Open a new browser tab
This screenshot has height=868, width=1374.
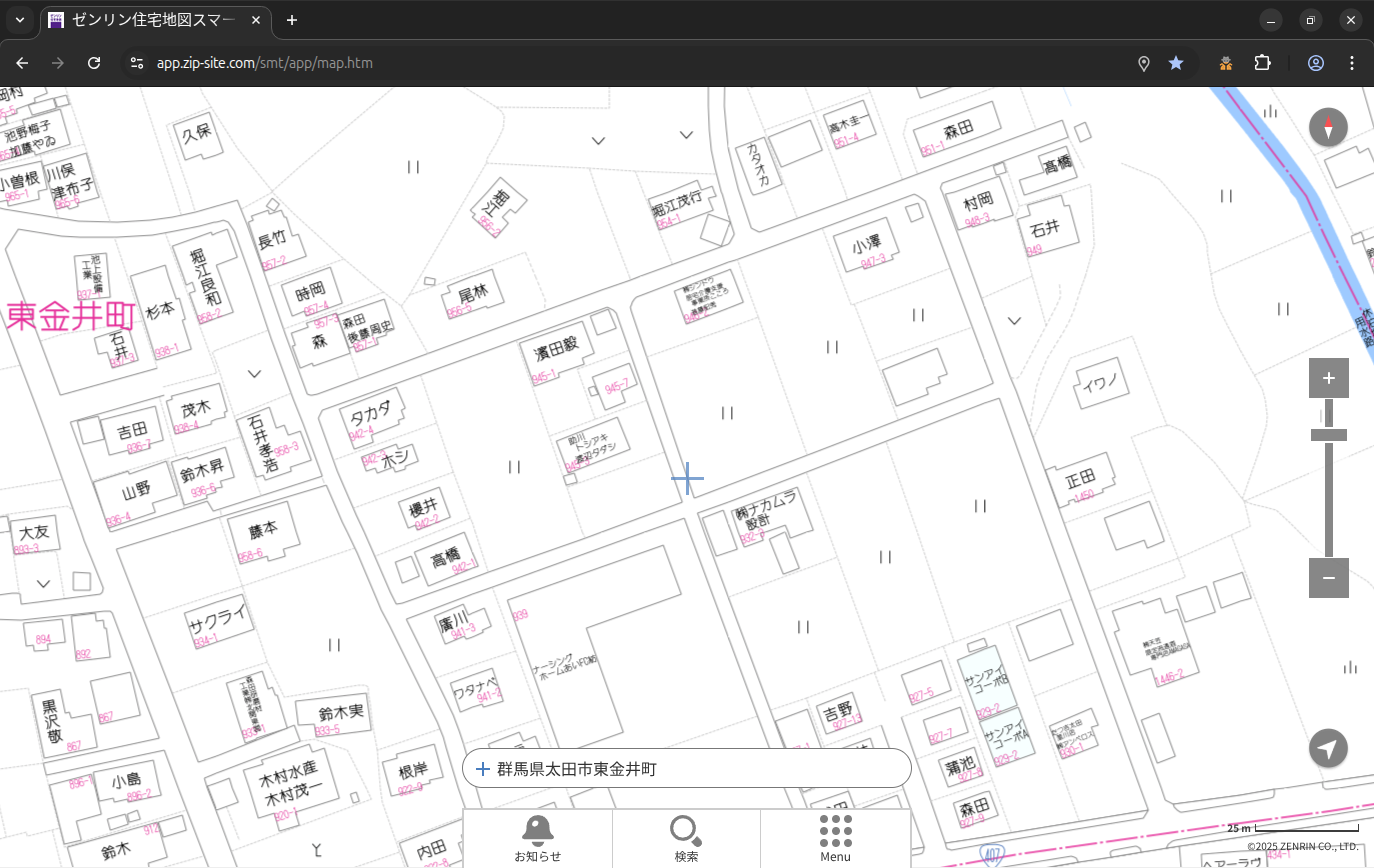click(x=292, y=20)
